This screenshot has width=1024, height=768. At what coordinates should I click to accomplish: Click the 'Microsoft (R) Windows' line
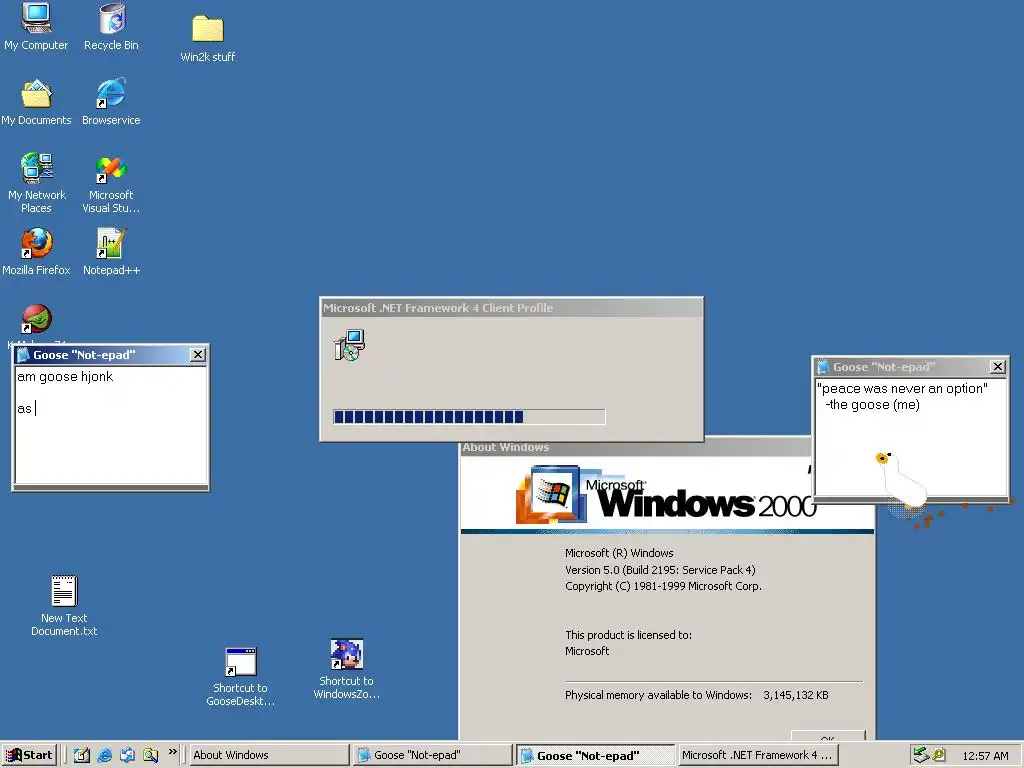[619, 553]
